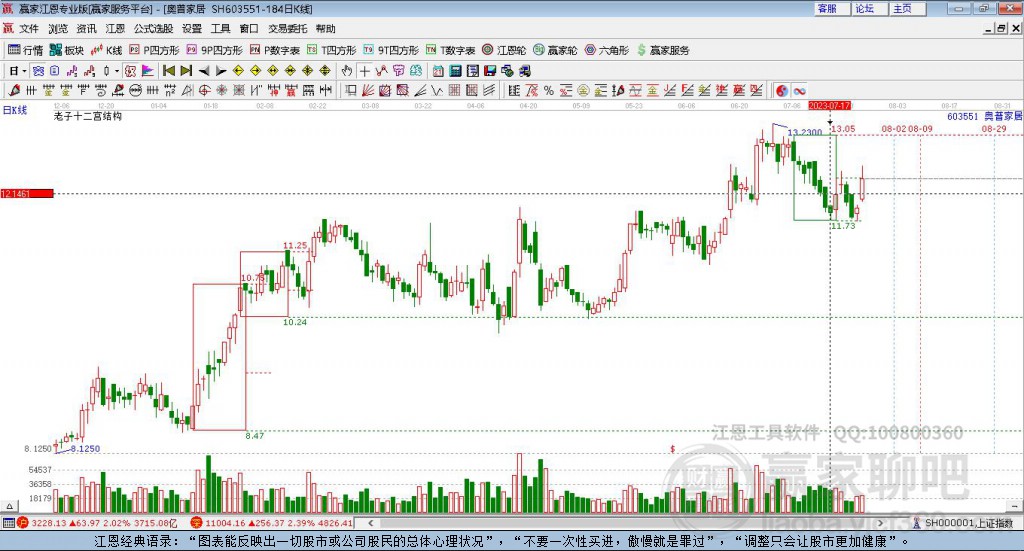Screen dimensions: 1024x551
Task: Open the 设置 menu
Action: point(192,29)
